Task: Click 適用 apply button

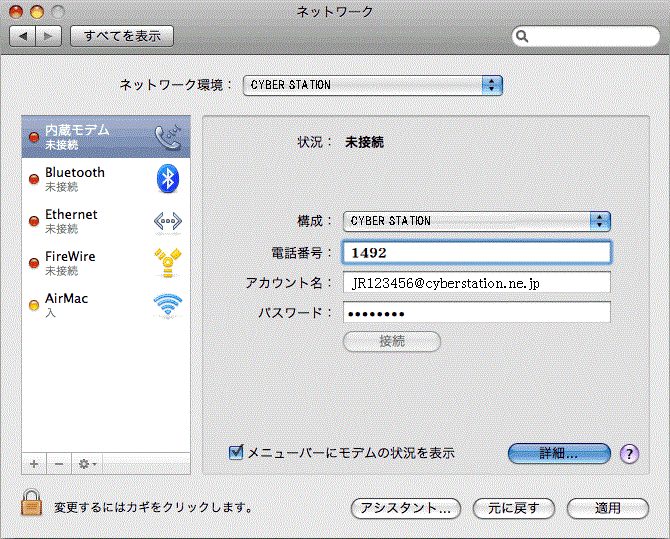Action: click(608, 508)
